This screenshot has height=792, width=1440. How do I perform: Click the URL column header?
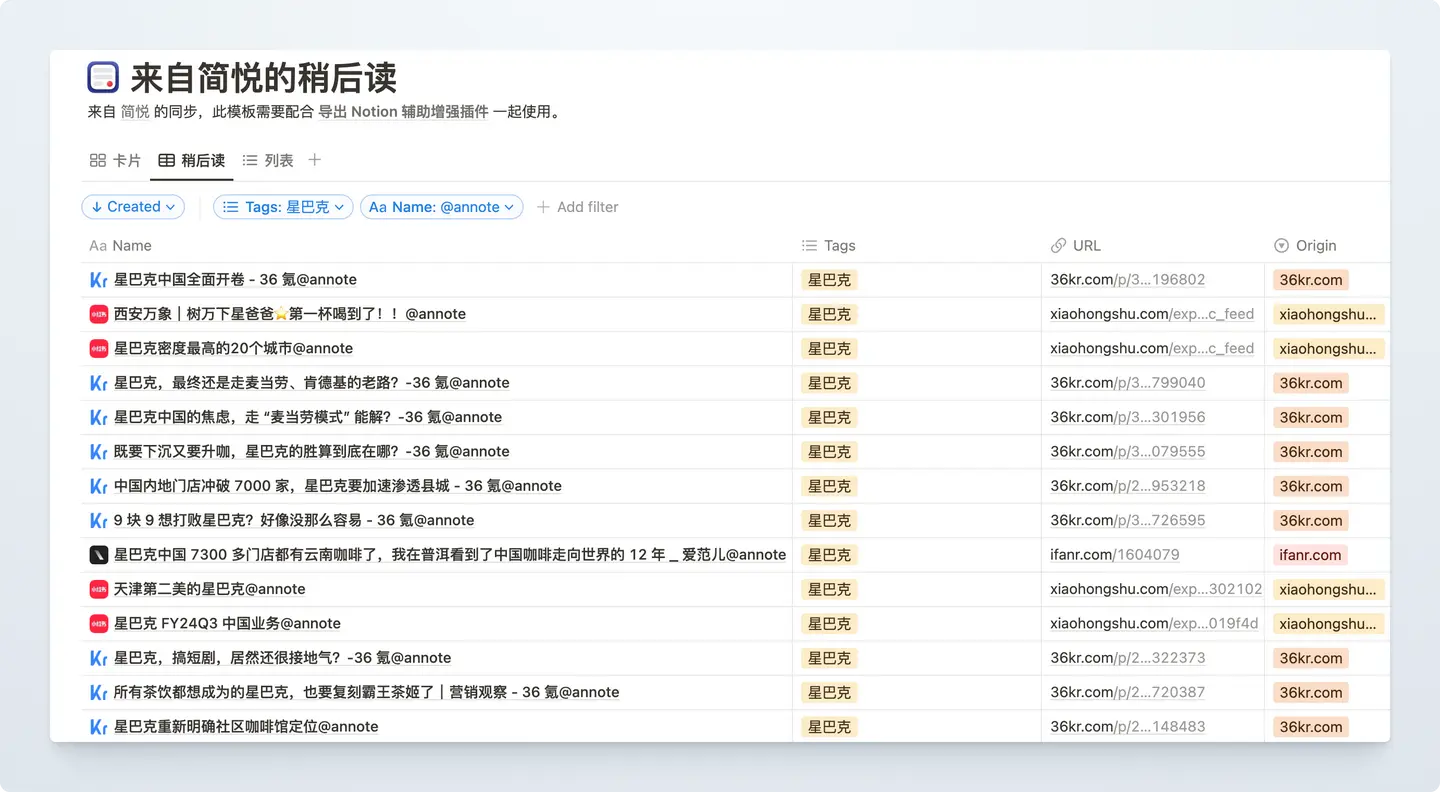[x=1076, y=246]
